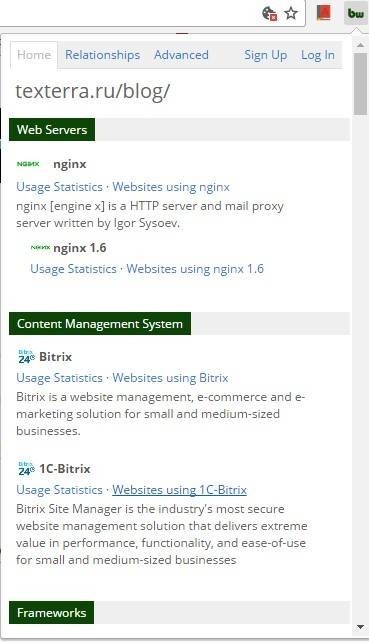Click the nginx description mentioning Igor Sysoev
369x643 pixels.
pos(150,214)
